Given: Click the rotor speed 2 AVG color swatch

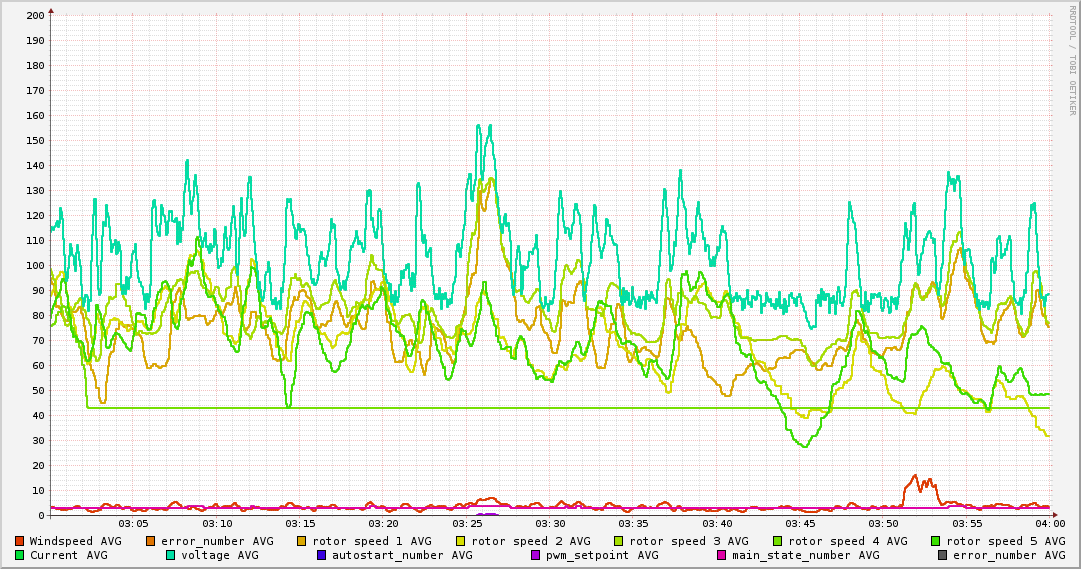Looking at the screenshot, I should point(461,541).
